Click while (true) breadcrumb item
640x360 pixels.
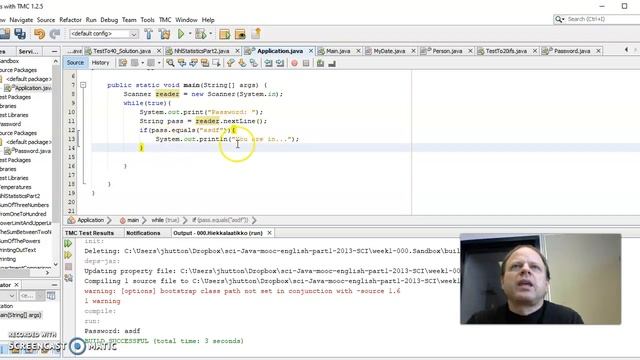click(165, 220)
